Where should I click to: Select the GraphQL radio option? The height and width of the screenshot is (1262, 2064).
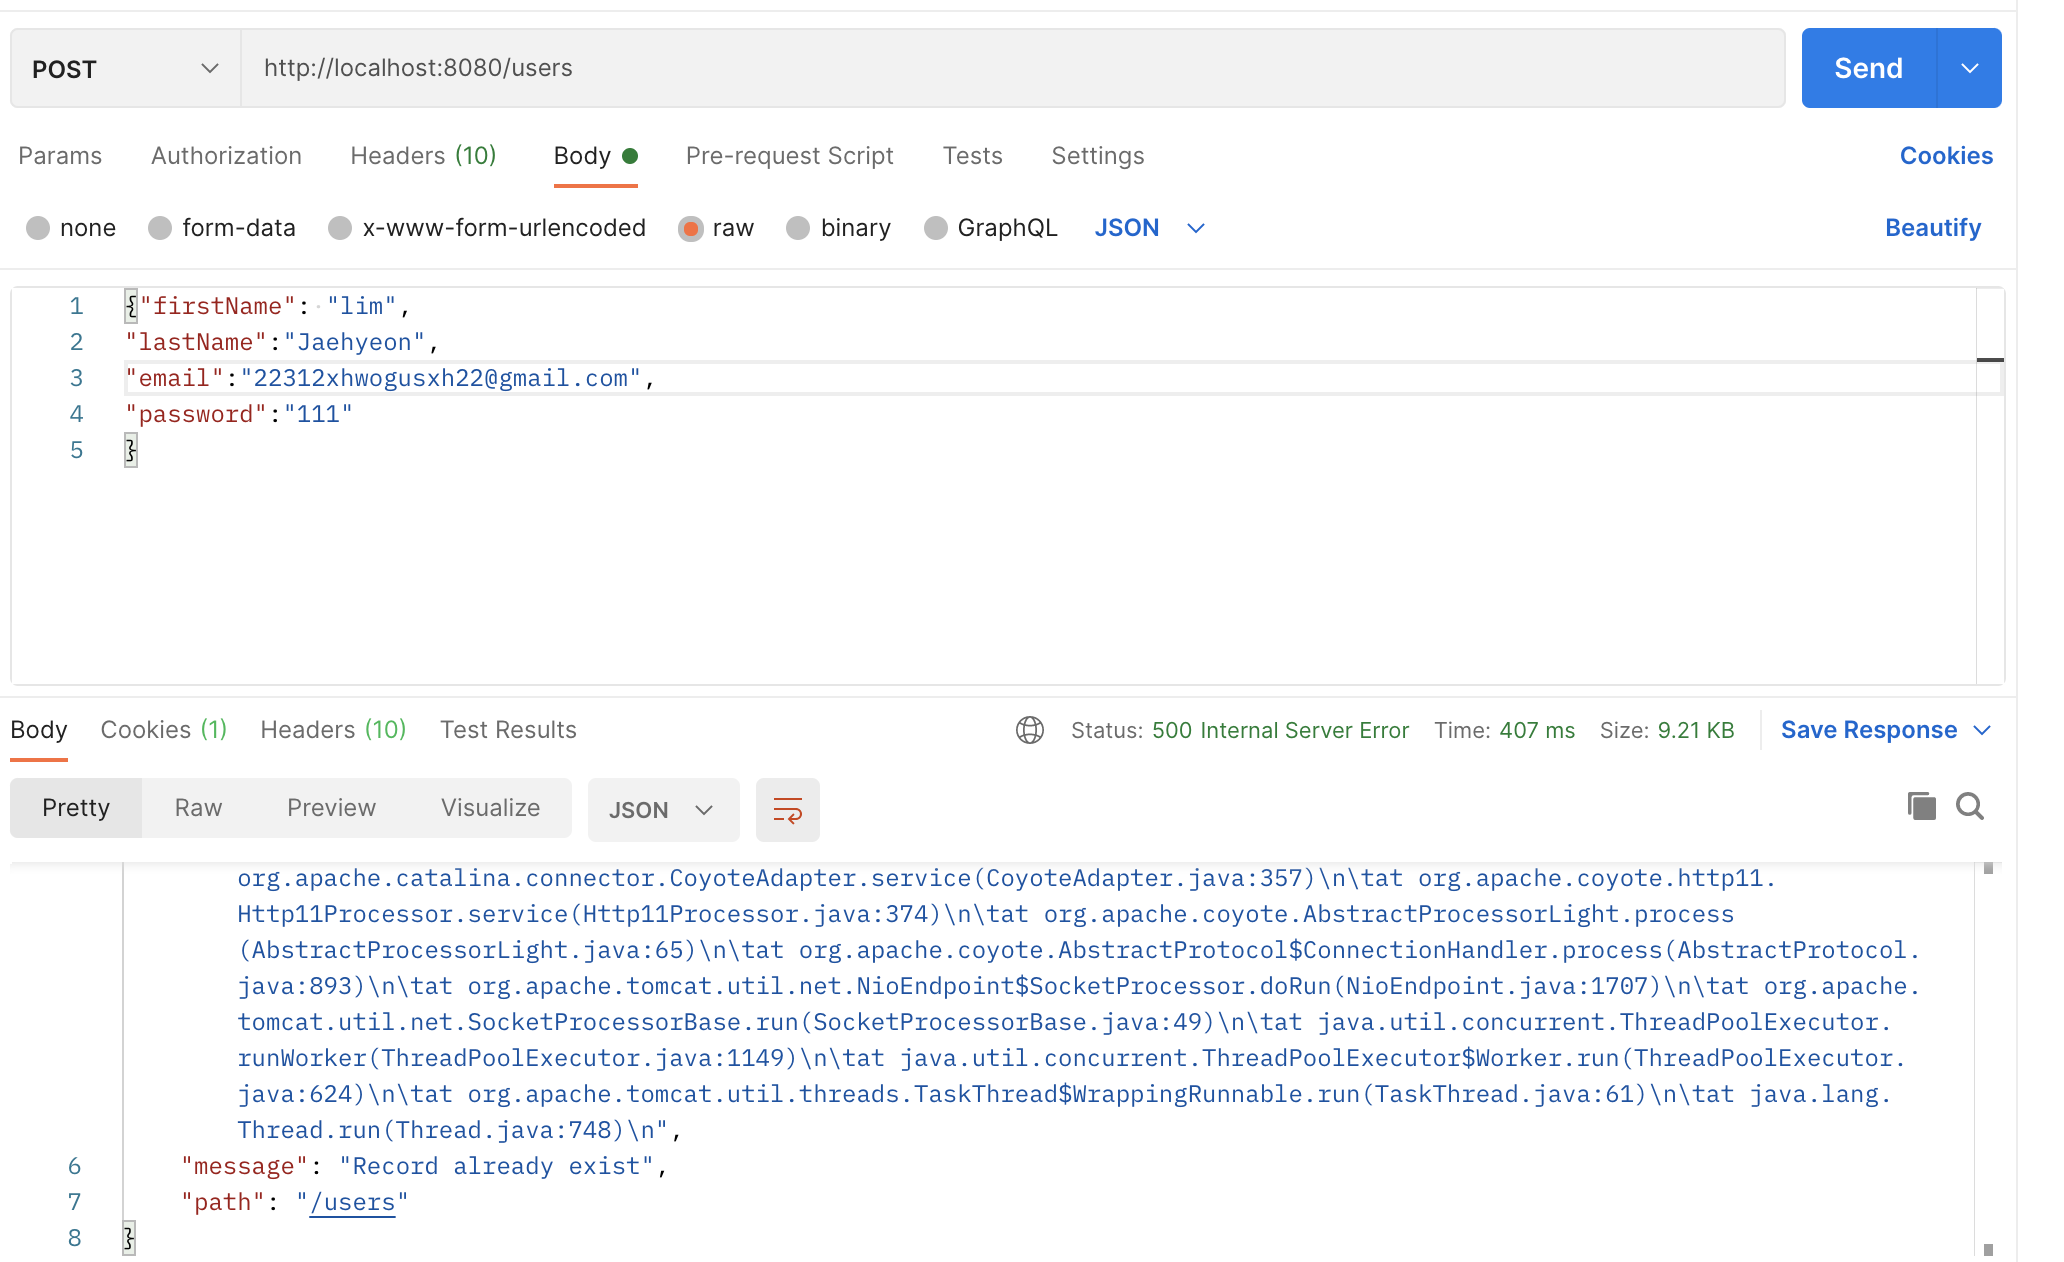point(935,228)
